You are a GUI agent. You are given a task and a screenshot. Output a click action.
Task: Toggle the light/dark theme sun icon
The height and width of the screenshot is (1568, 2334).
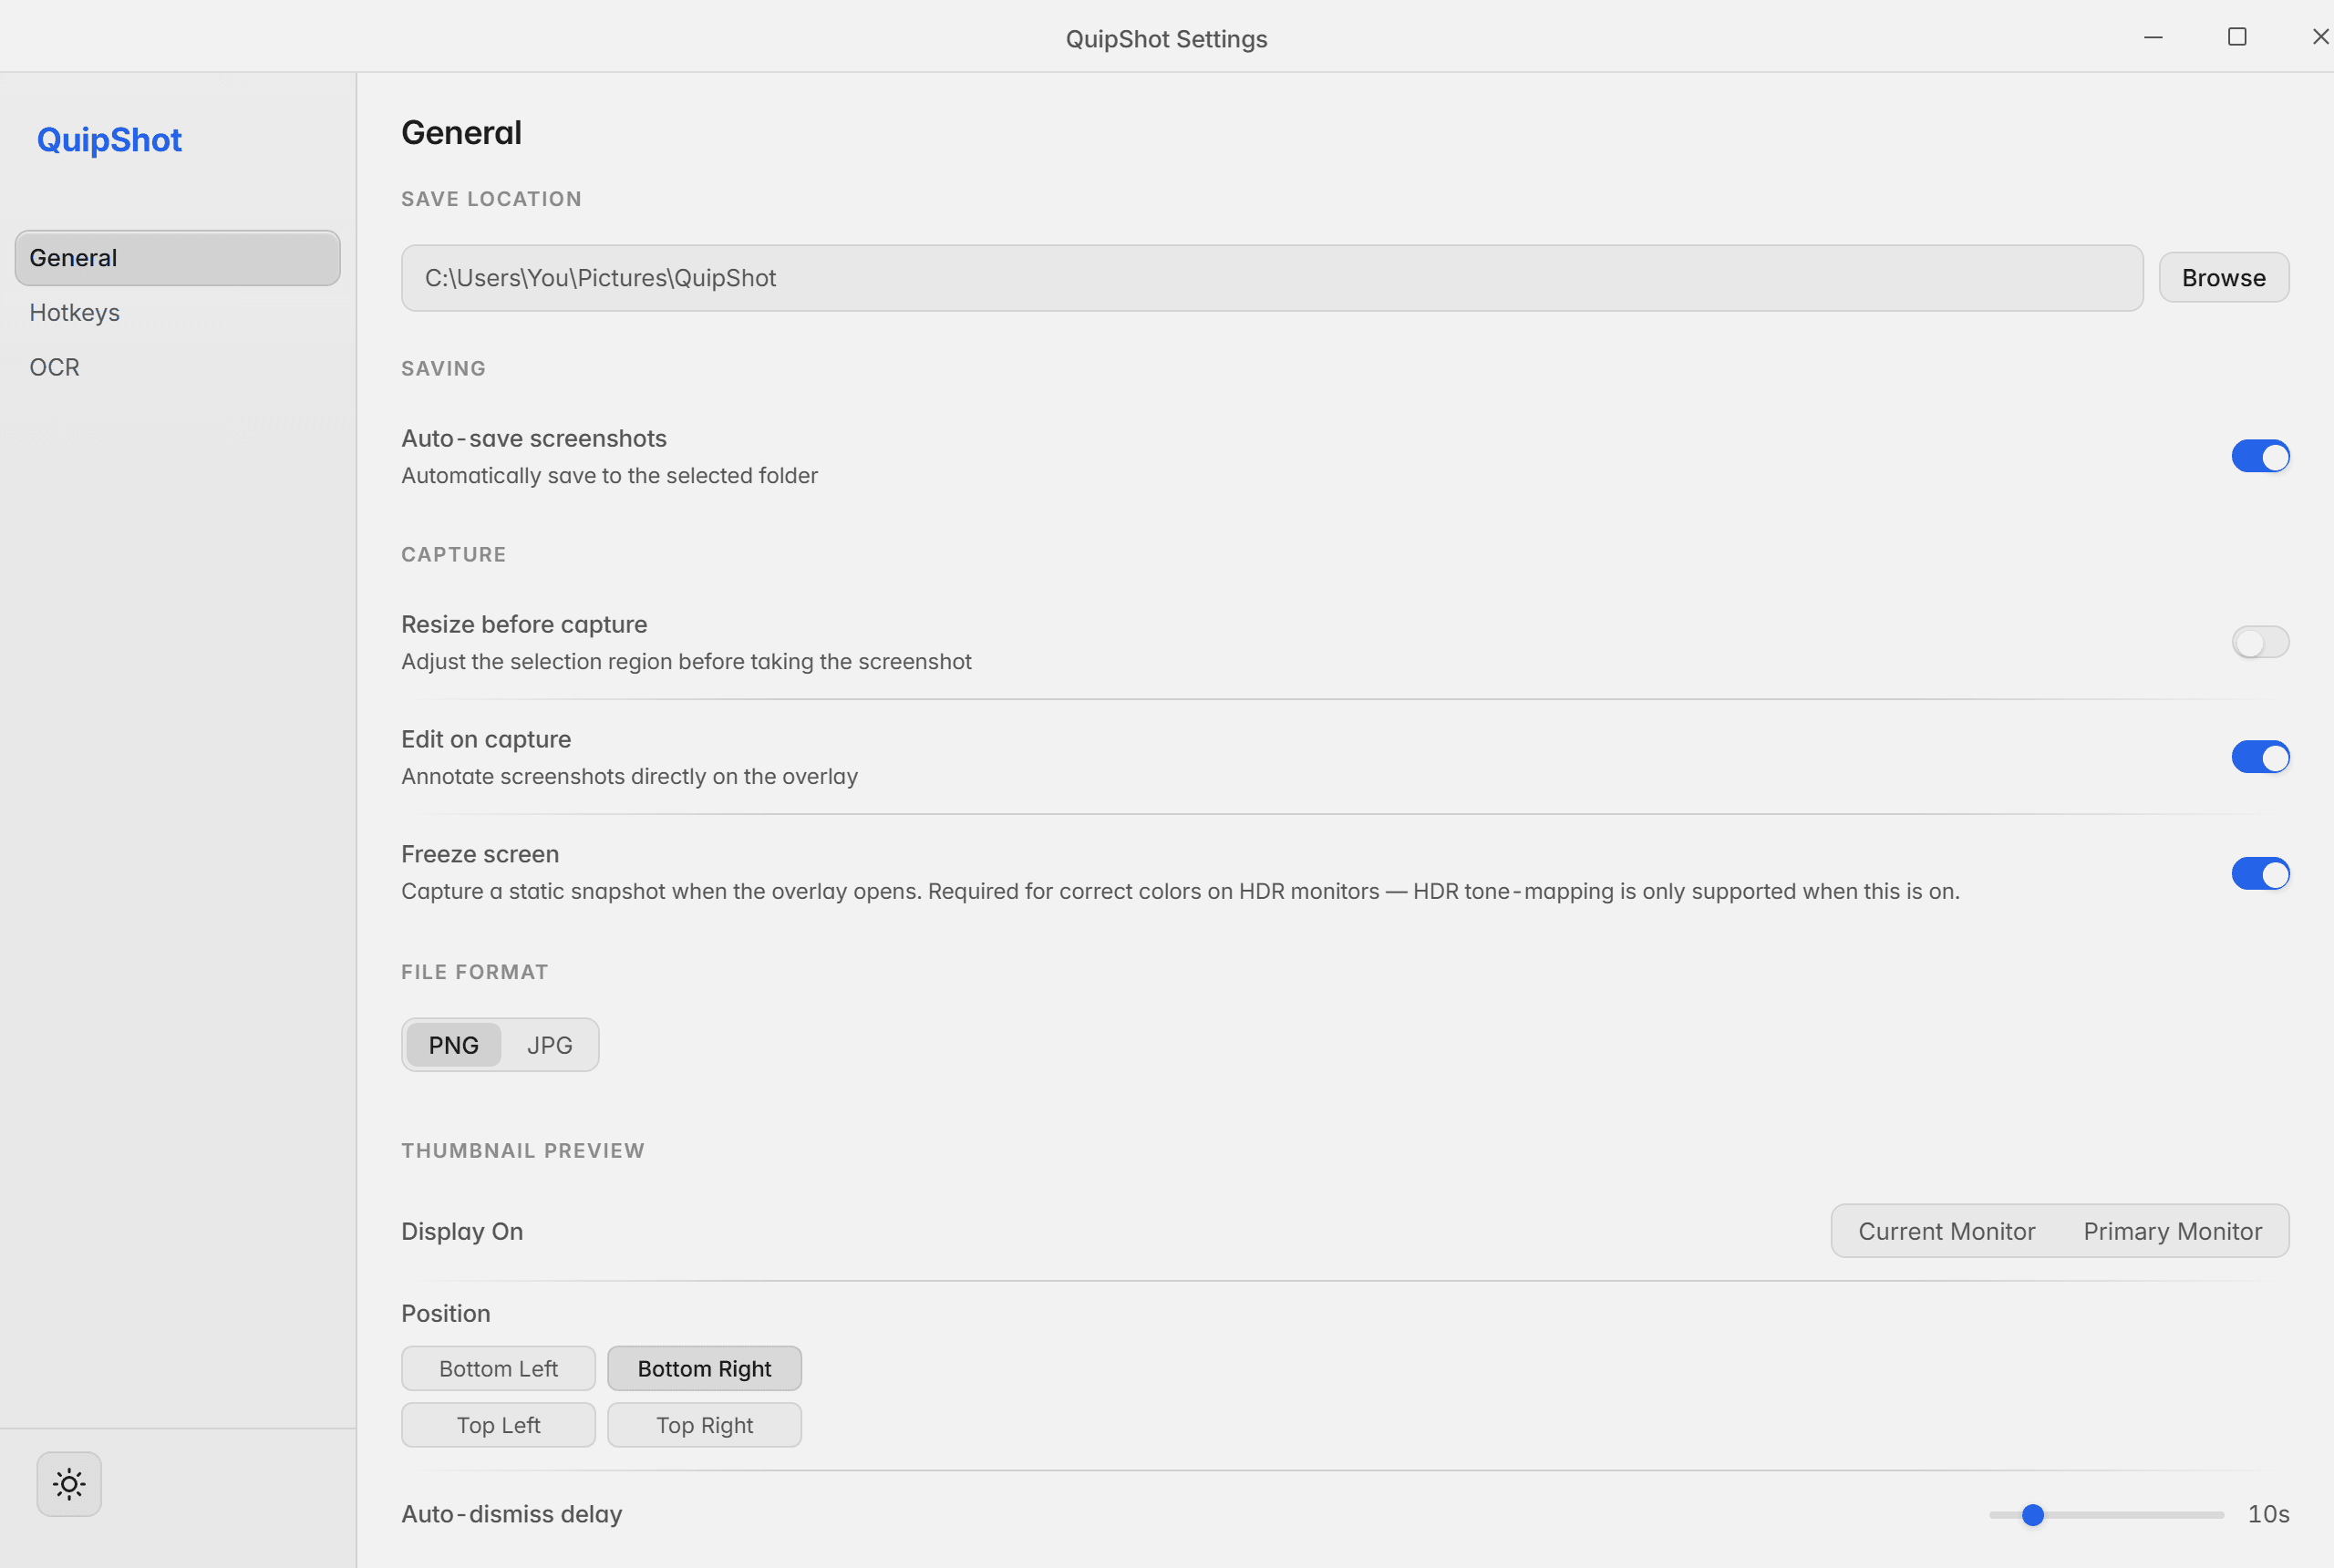point(69,1484)
